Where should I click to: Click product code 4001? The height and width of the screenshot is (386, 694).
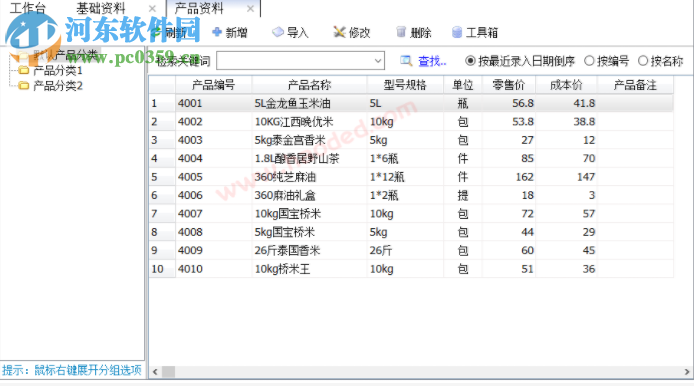pyautogui.click(x=213, y=104)
